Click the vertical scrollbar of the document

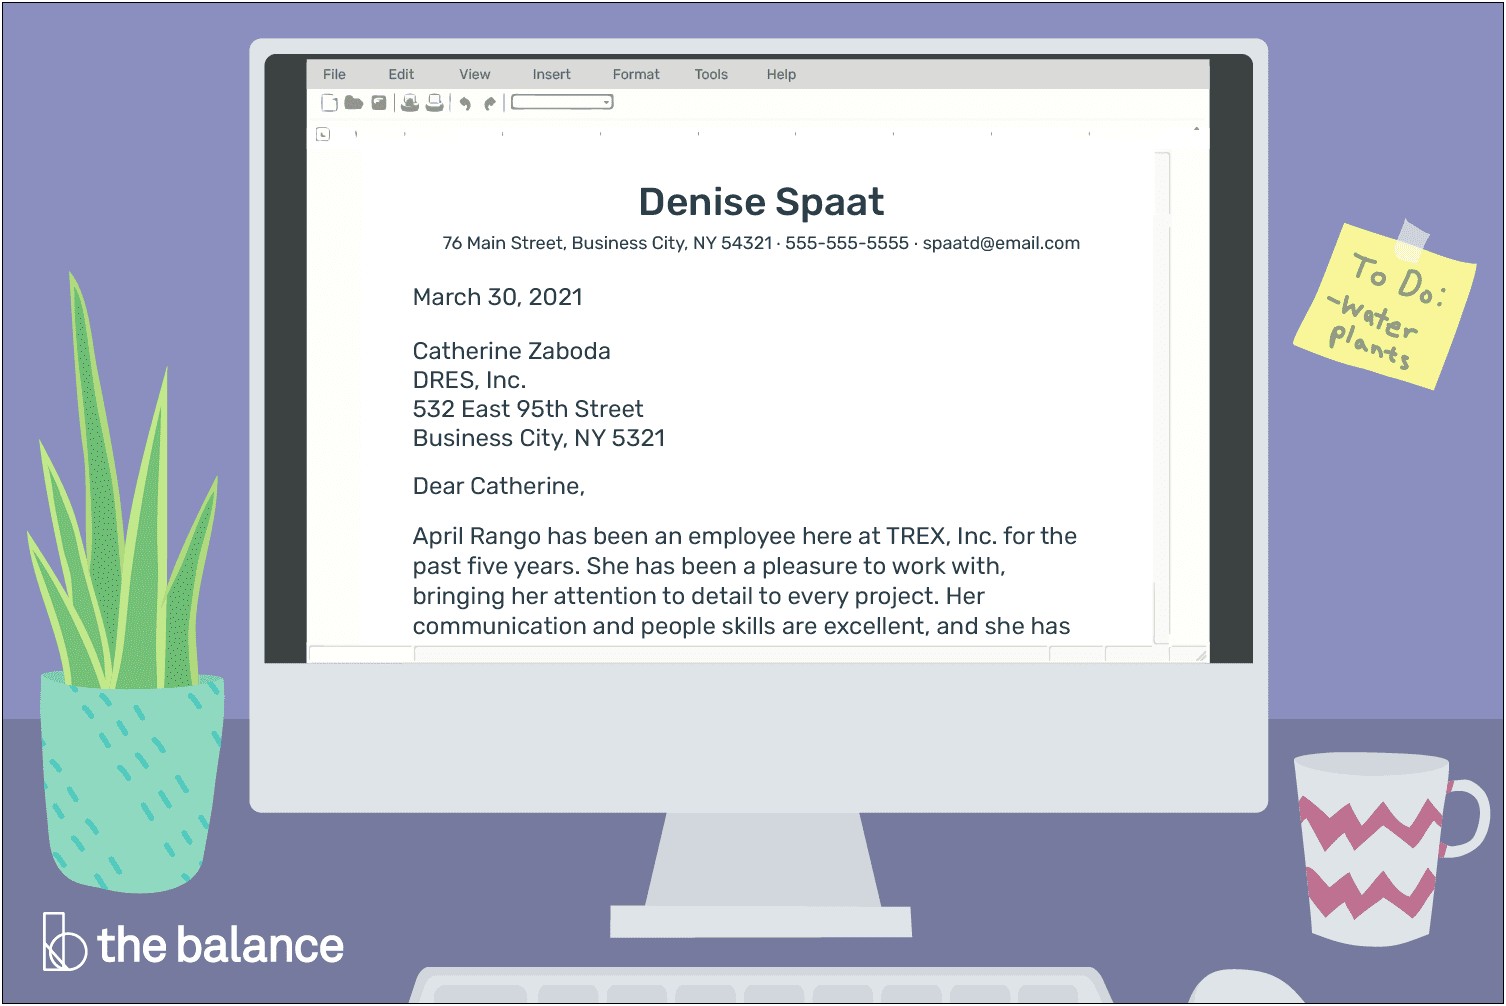(1162, 397)
